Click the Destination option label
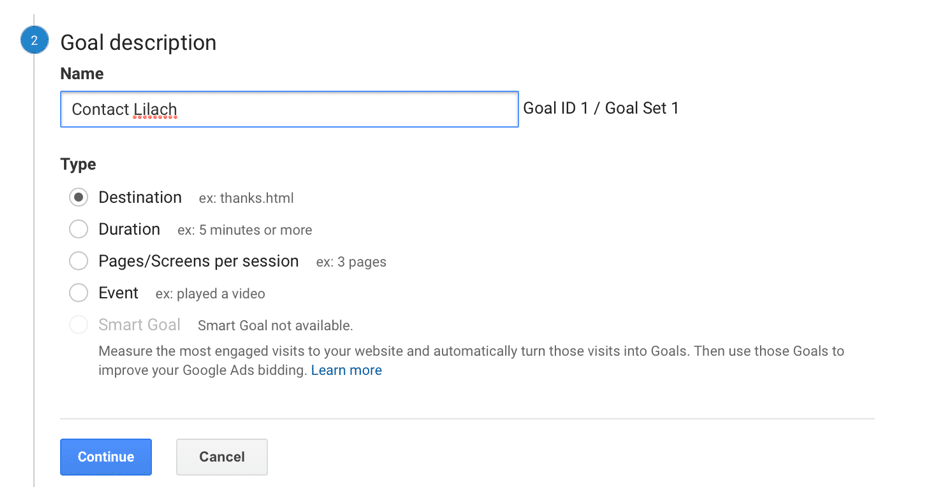The height and width of the screenshot is (489, 939). (140, 197)
